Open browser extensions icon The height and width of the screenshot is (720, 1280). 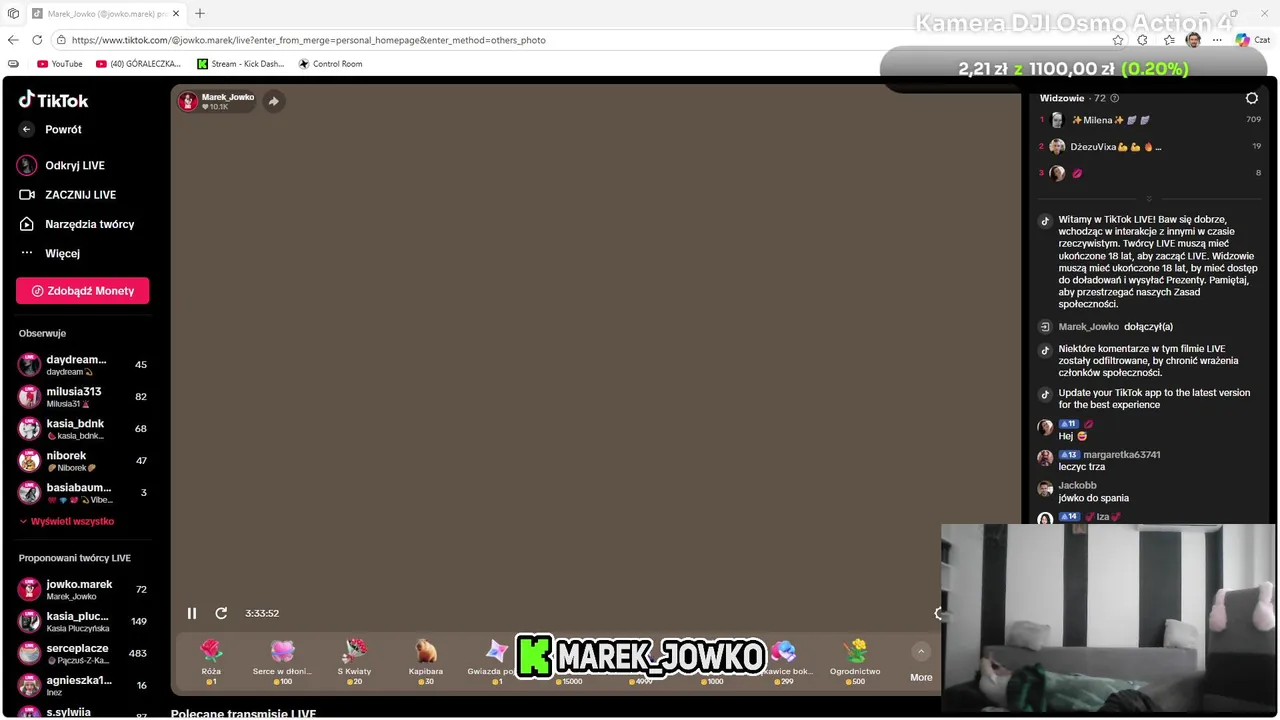click(1143, 40)
